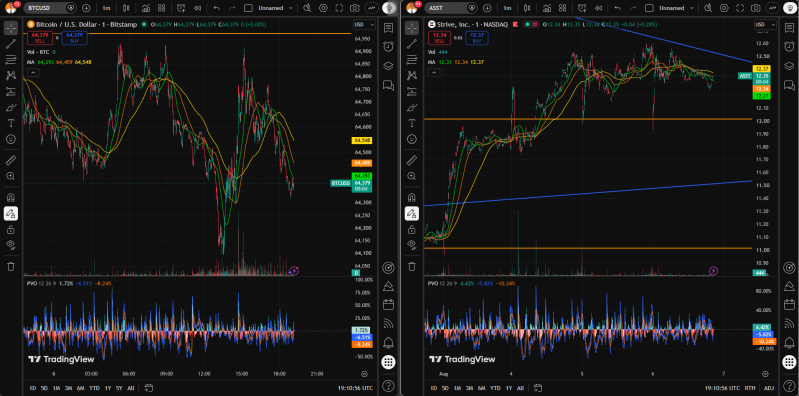Select 1D range in BTCUSD window
Image resolution: width=799 pixels, height=396 pixels.
33,388
